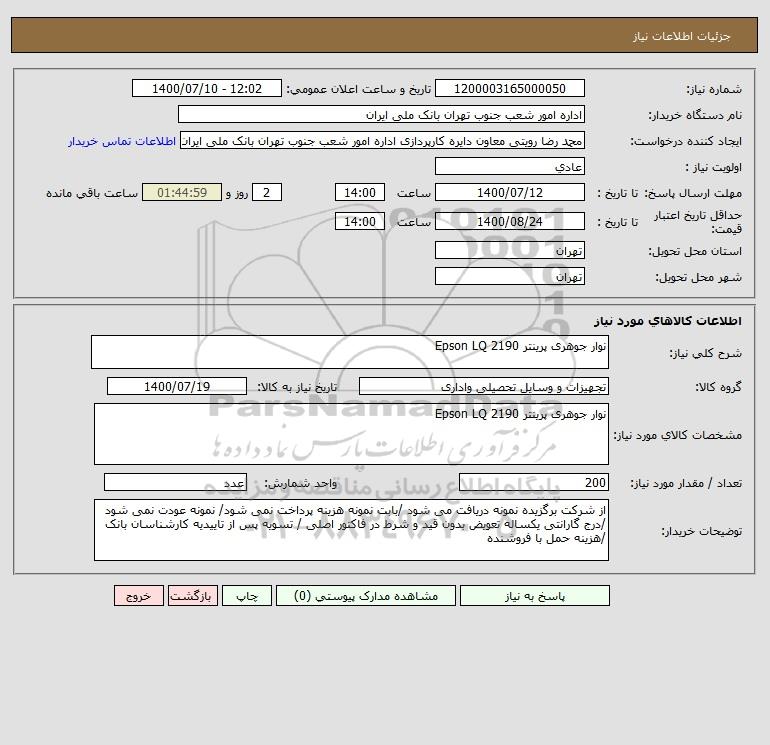Click the خروج exit button
This screenshot has height=745, width=770.
138,596
